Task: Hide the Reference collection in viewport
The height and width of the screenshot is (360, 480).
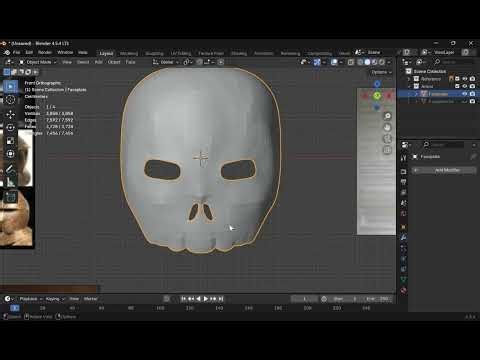Action: tap(465, 79)
